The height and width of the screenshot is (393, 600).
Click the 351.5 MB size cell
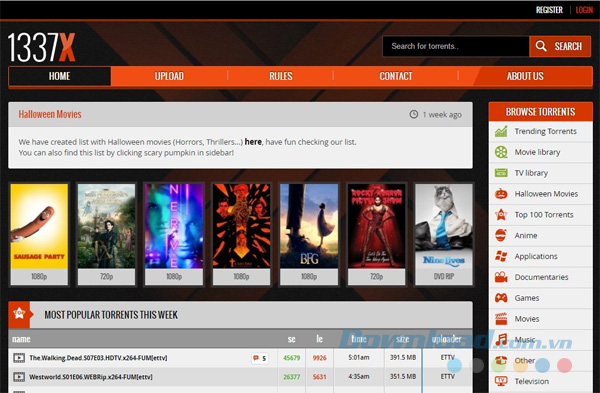(403, 377)
